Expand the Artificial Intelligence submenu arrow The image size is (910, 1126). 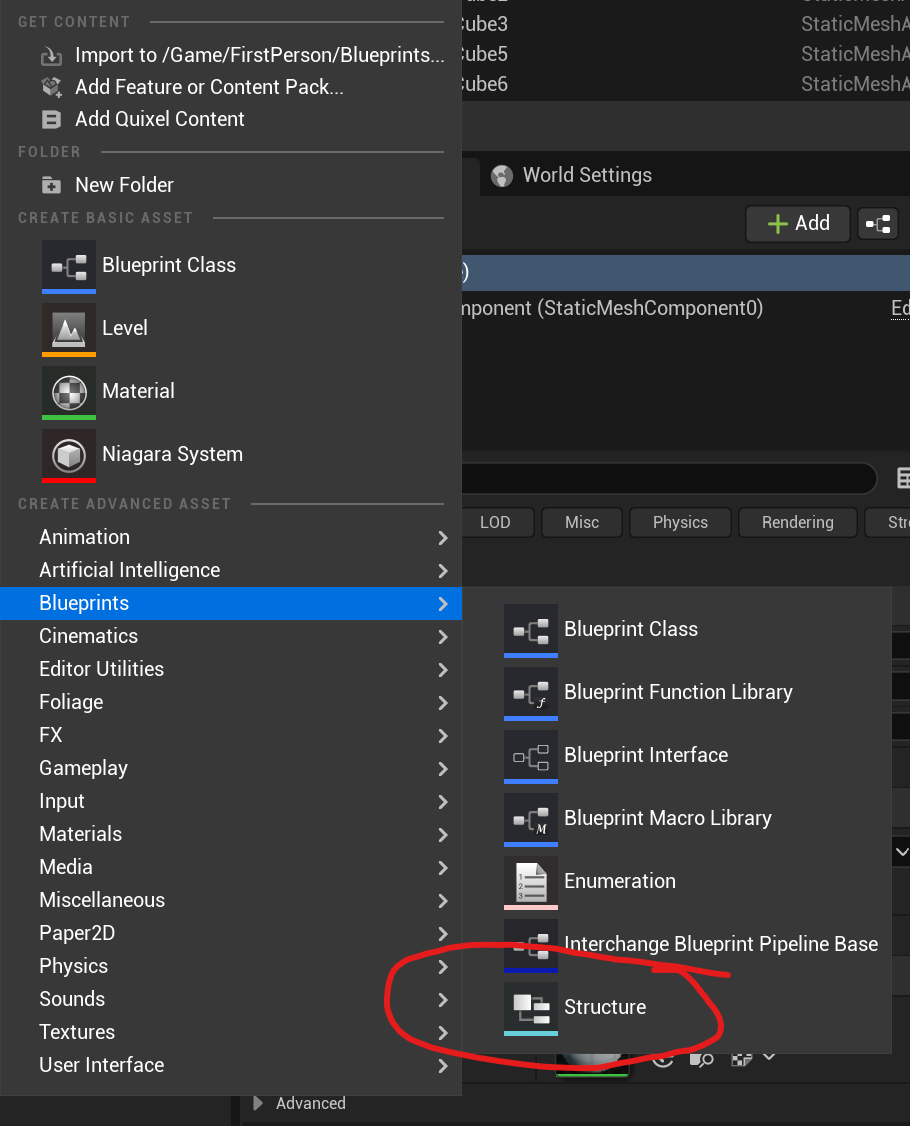coord(442,571)
